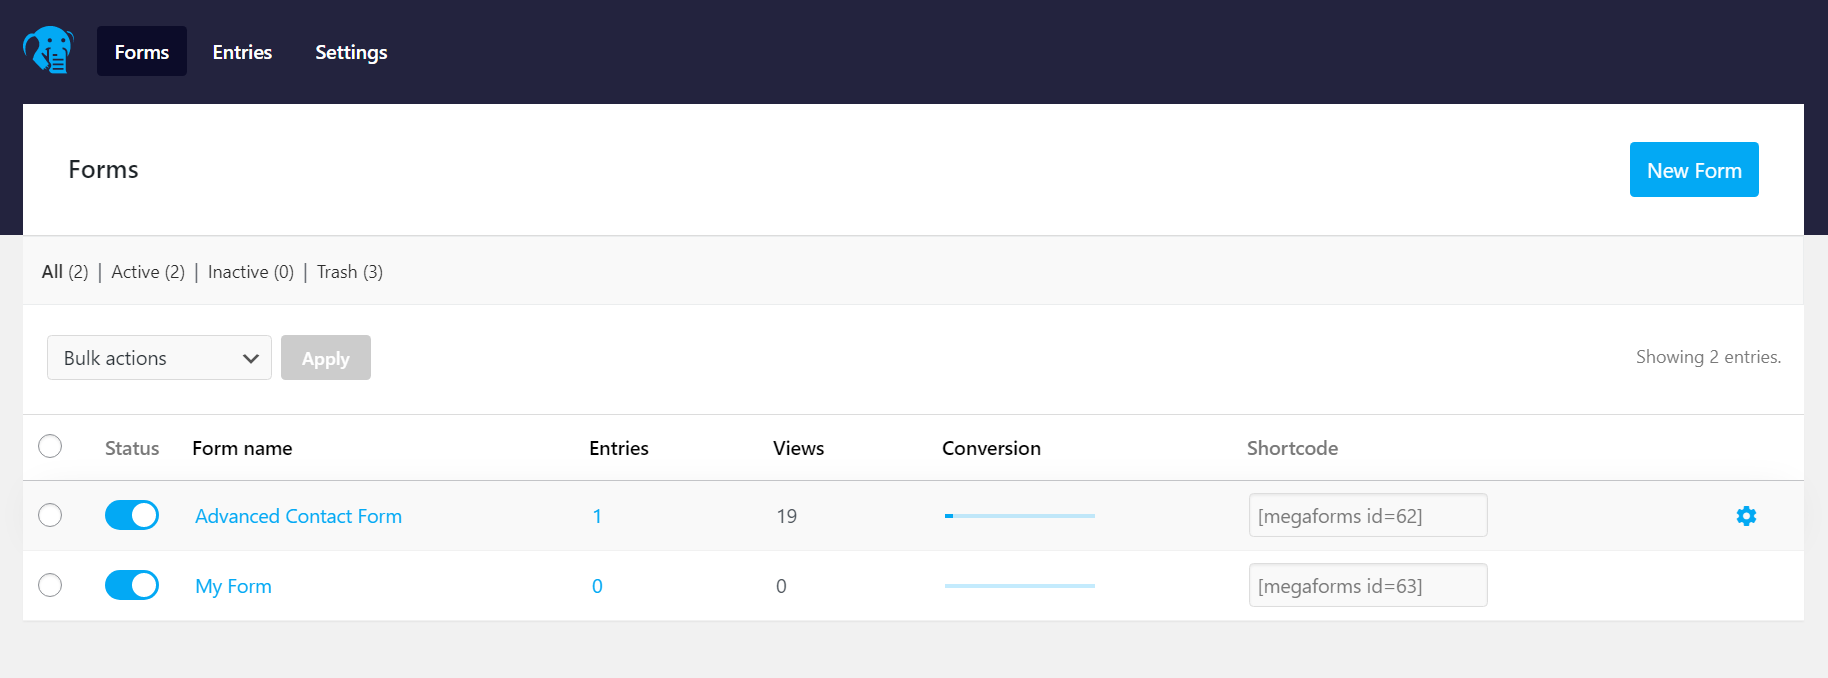The height and width of the screenshot is (678, 1828).
Task: Go to the Settings menu tab
Action: coord(351,52)
